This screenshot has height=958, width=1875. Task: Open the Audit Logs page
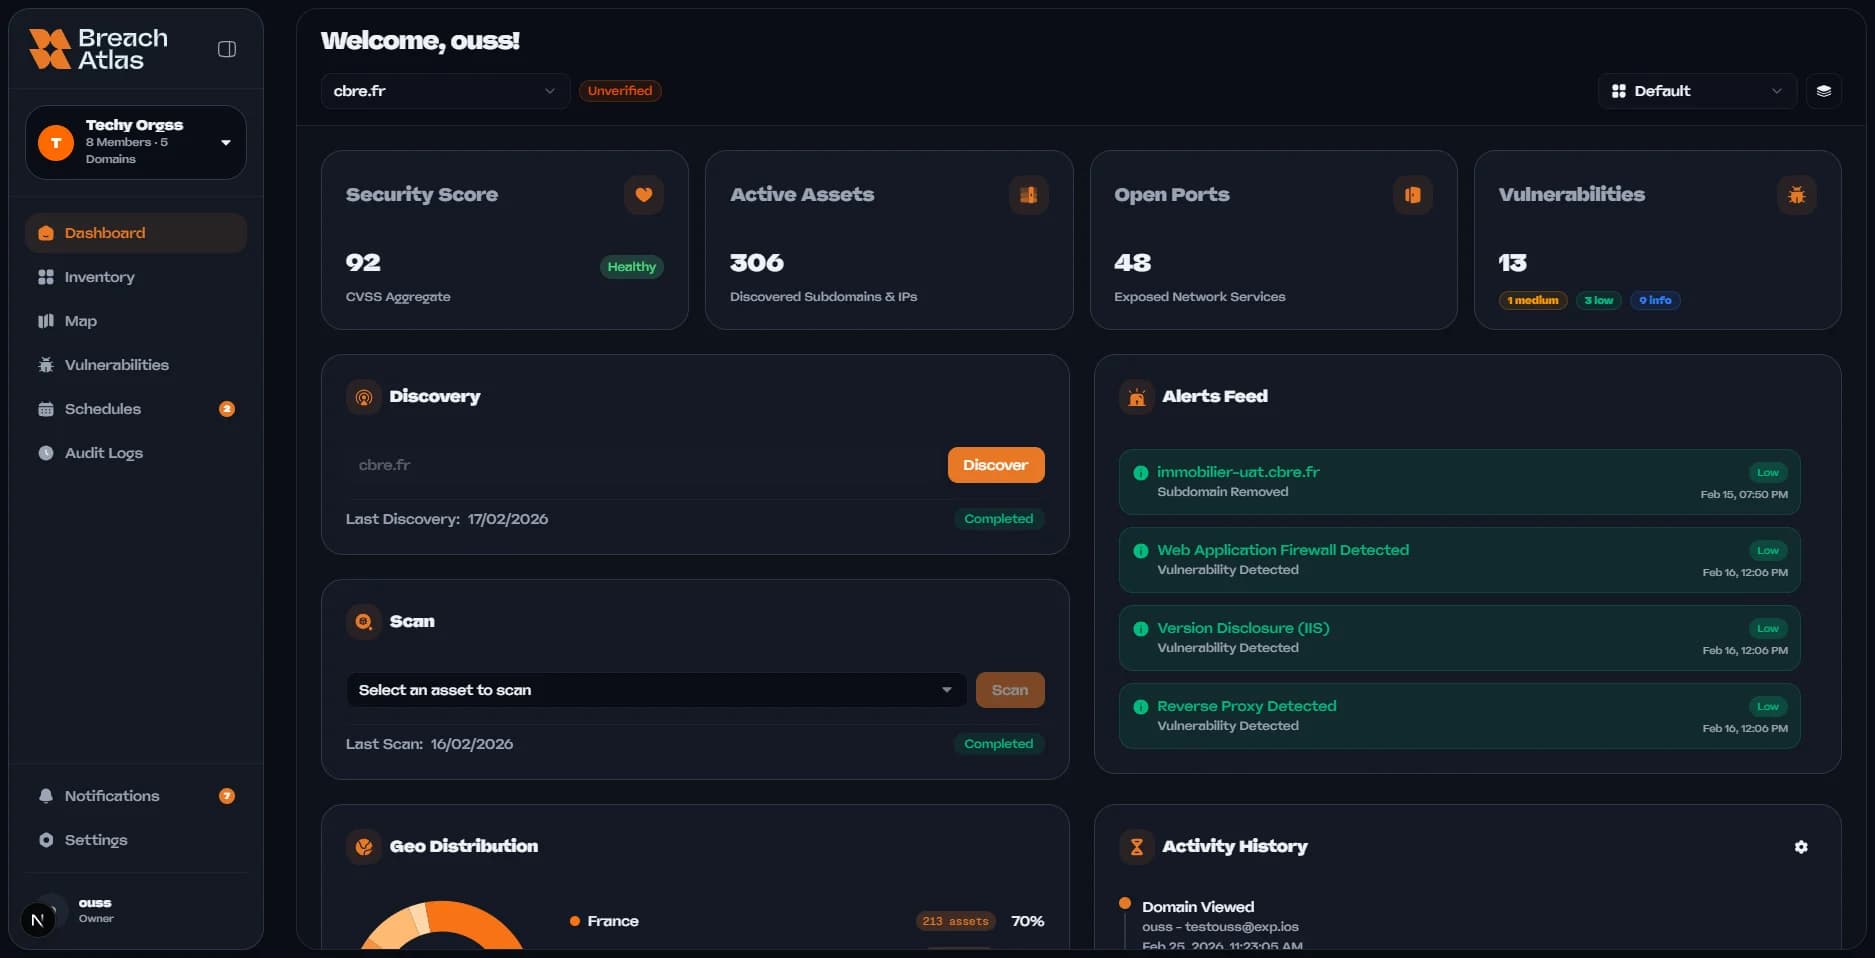pyautogui.click(x=103, y=453)
